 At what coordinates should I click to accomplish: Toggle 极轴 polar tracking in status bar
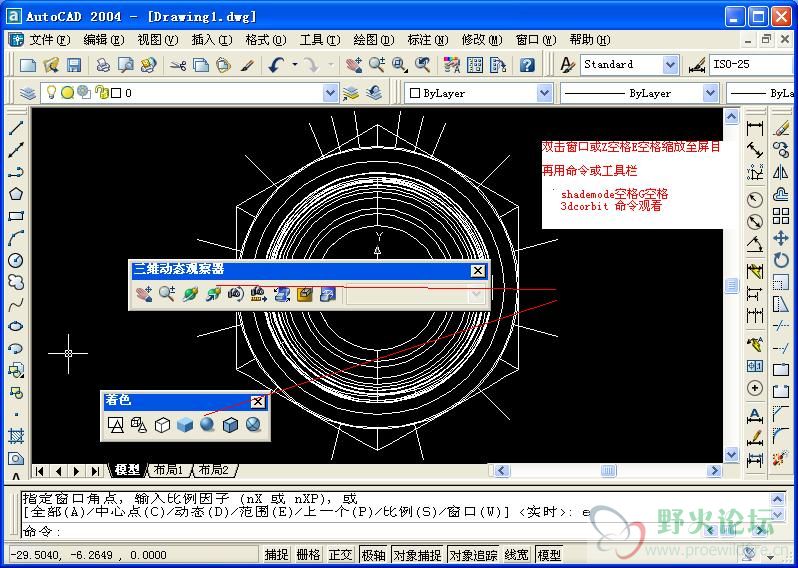(373, 555)
